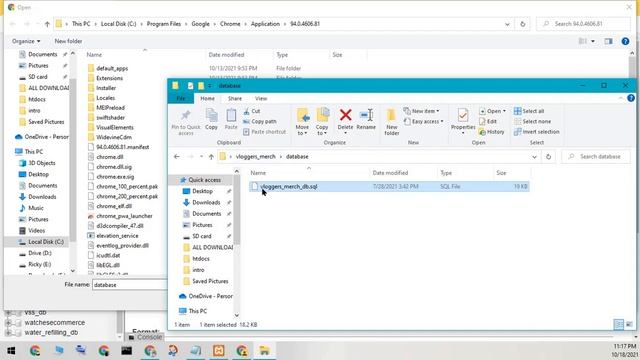
Task: Open the Organize menu in Open dialog
Action: click(26, 41)
